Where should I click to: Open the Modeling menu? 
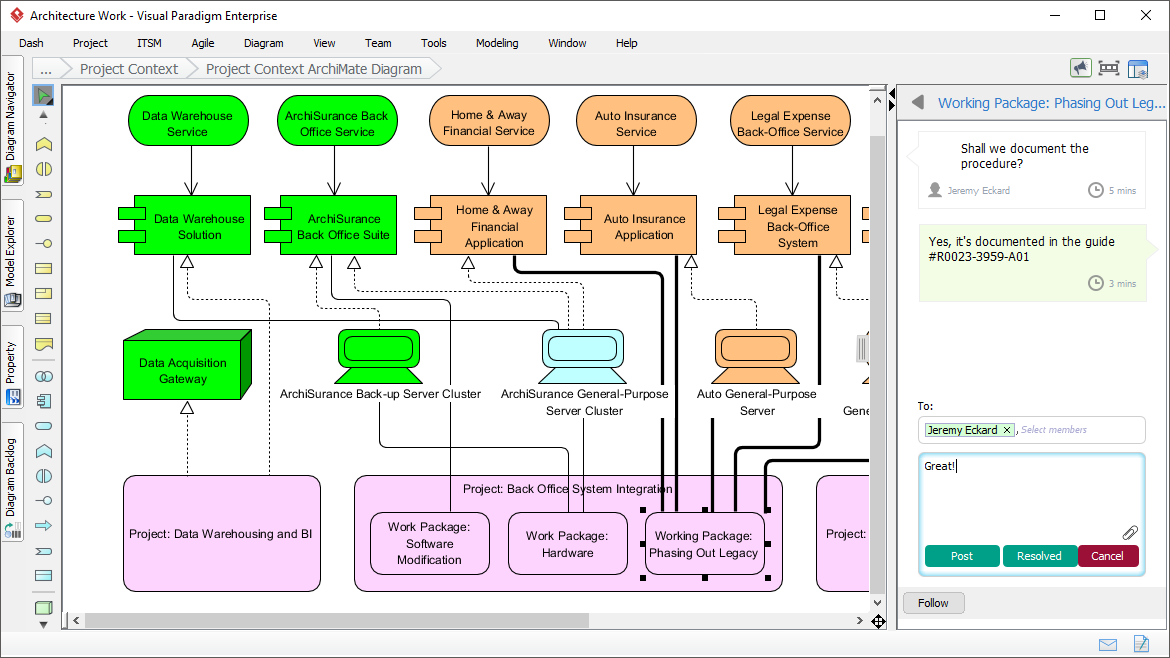click(x=497, y=43)
